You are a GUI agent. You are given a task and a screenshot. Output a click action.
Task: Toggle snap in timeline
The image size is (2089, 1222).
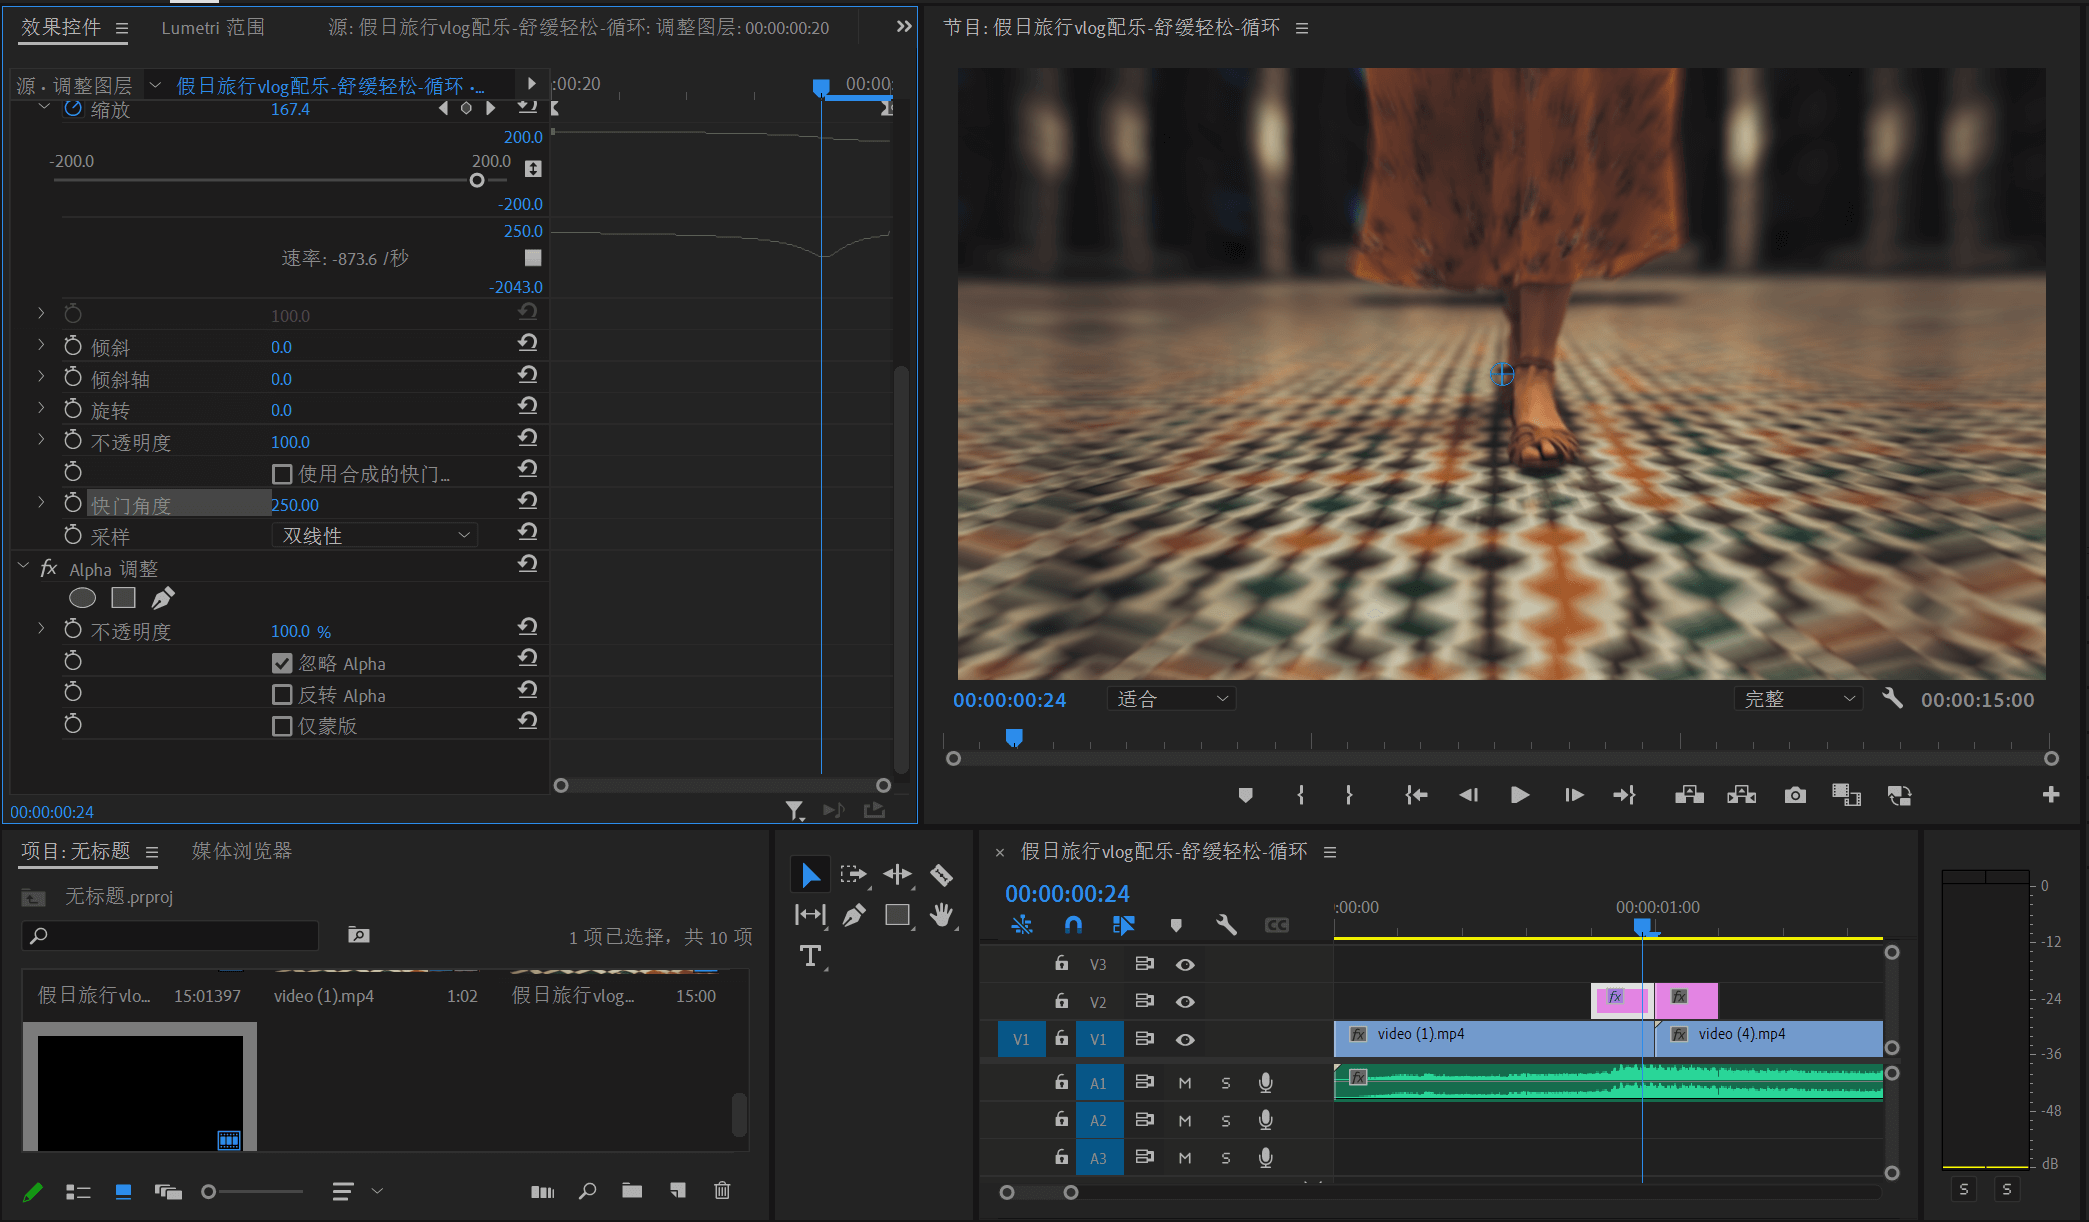(1073, 925)
